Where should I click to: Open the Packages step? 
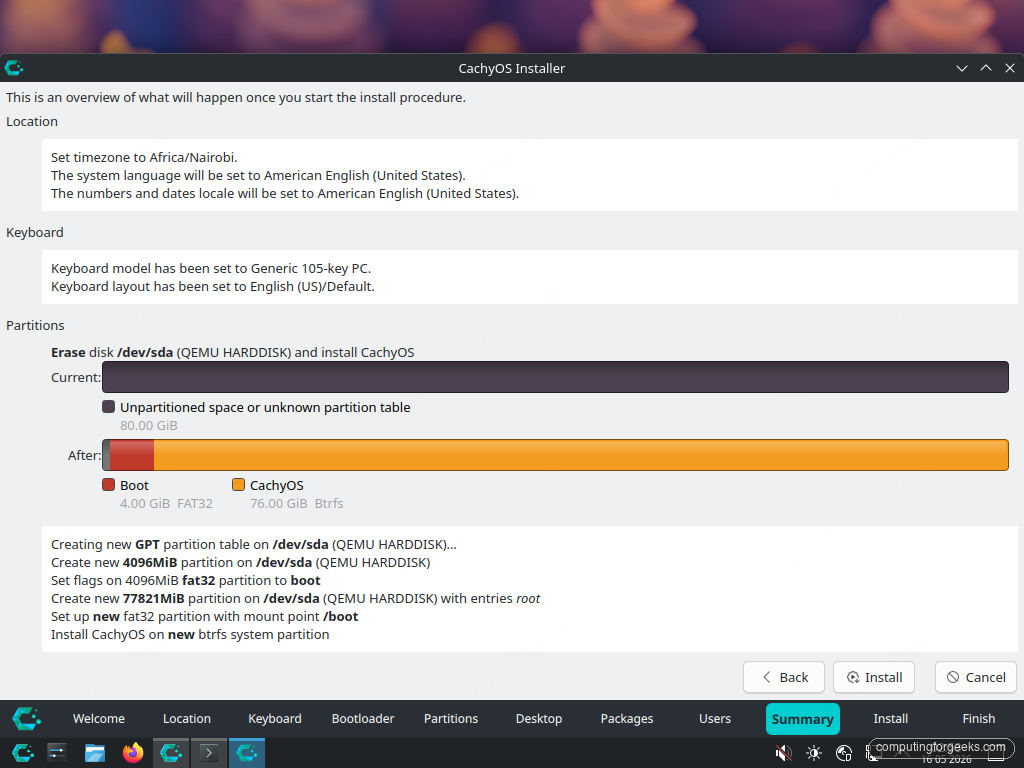(627, 718)
